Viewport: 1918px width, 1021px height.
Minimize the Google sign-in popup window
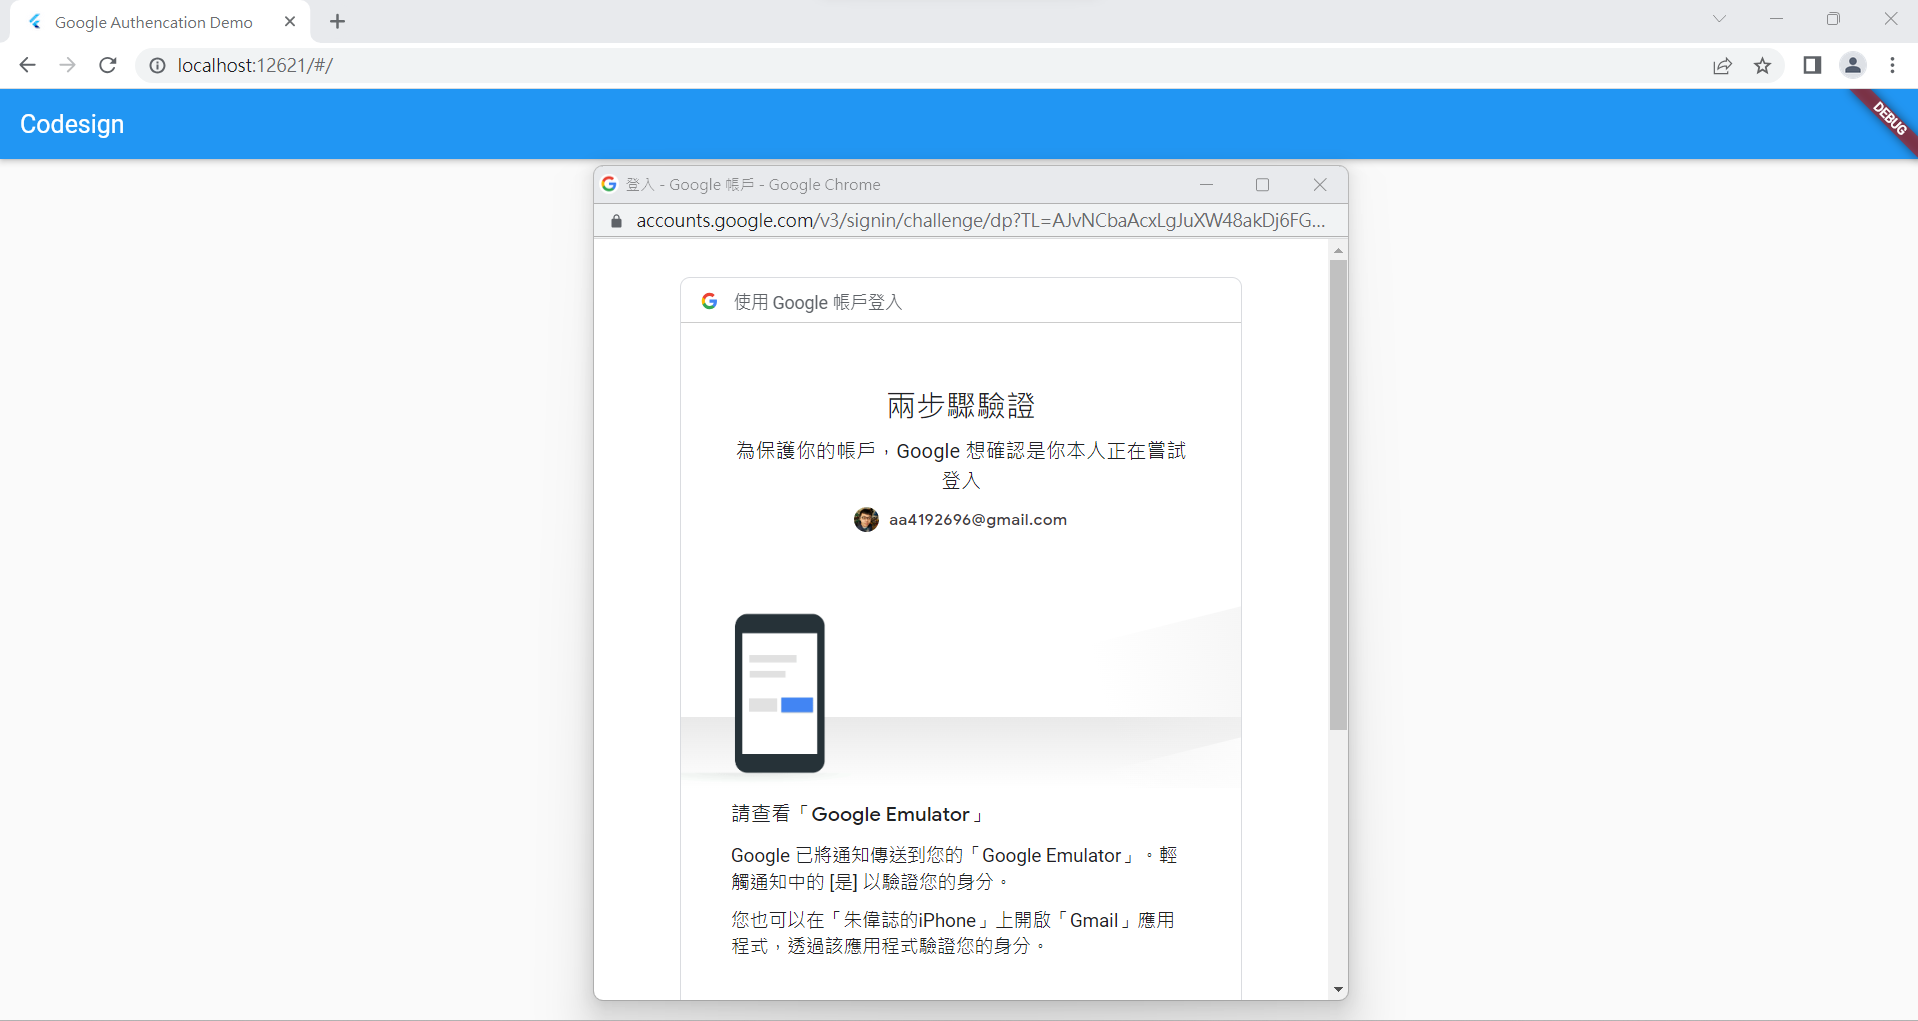[x=1206, y=184]
